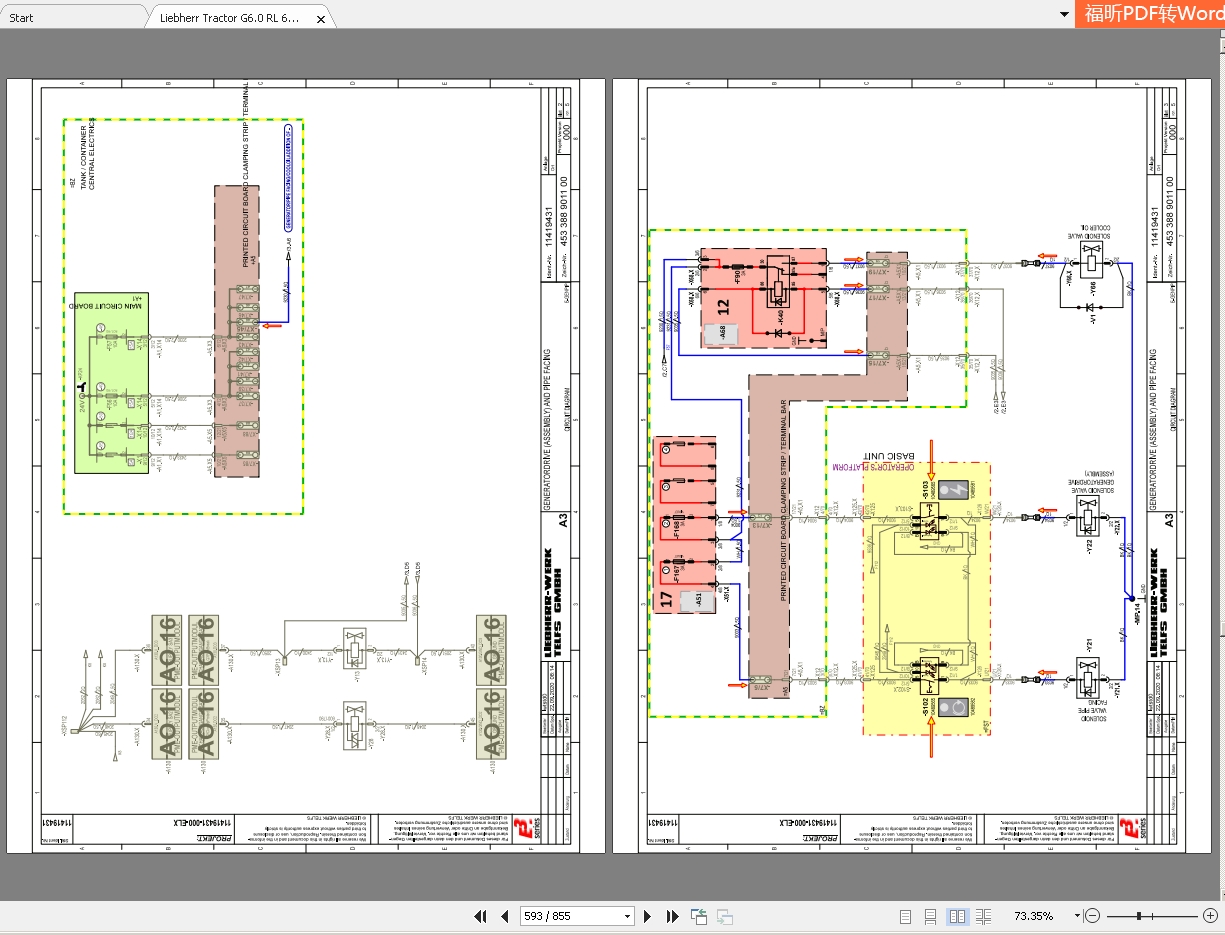Open the tab list dropdown arrow
Screen dimensions: 1225x935
[x=1064, y=14]
